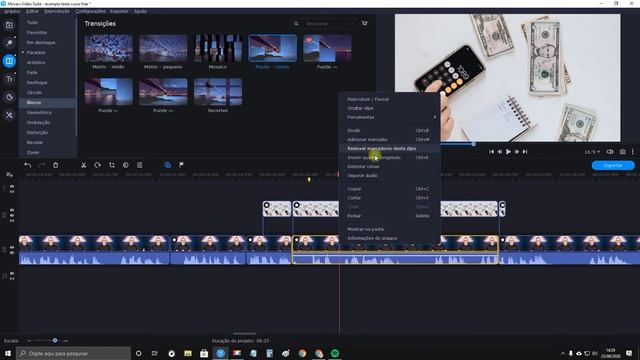Mute the music audio track

pyautogui.click(x=12, y=273)
